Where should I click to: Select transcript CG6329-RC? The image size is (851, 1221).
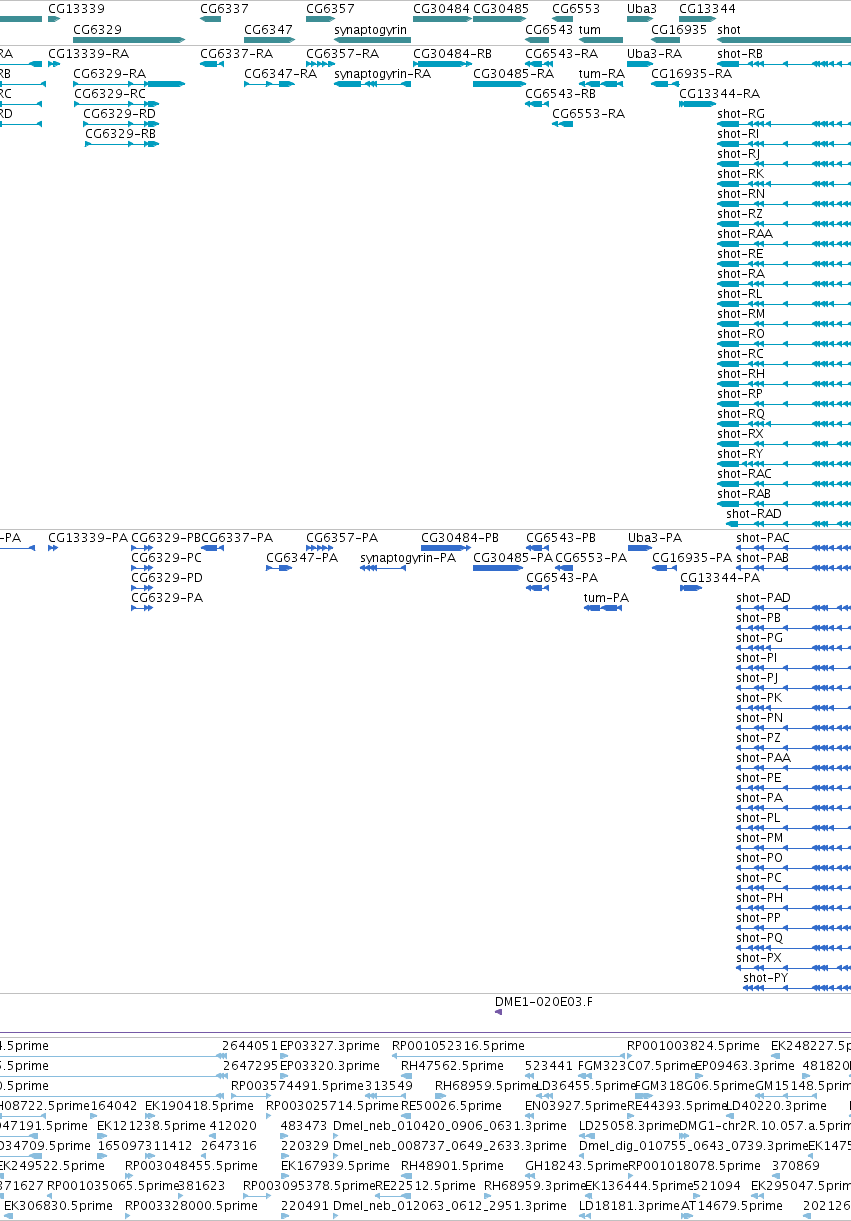pos(109,94)
